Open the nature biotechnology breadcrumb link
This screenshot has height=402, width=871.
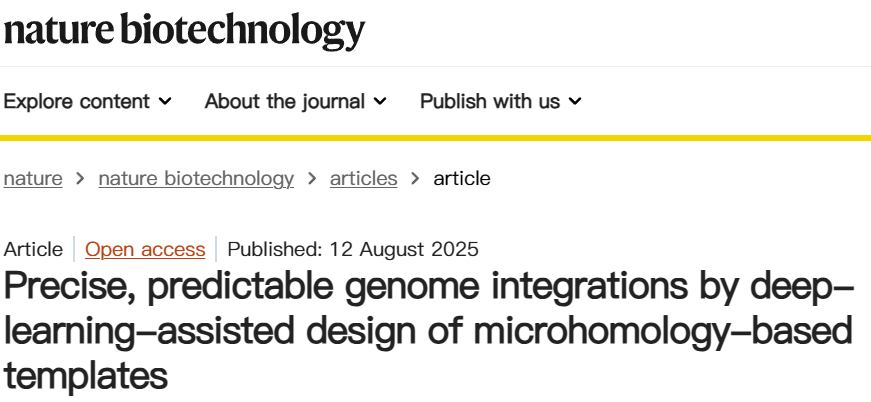tap(196, 179)
